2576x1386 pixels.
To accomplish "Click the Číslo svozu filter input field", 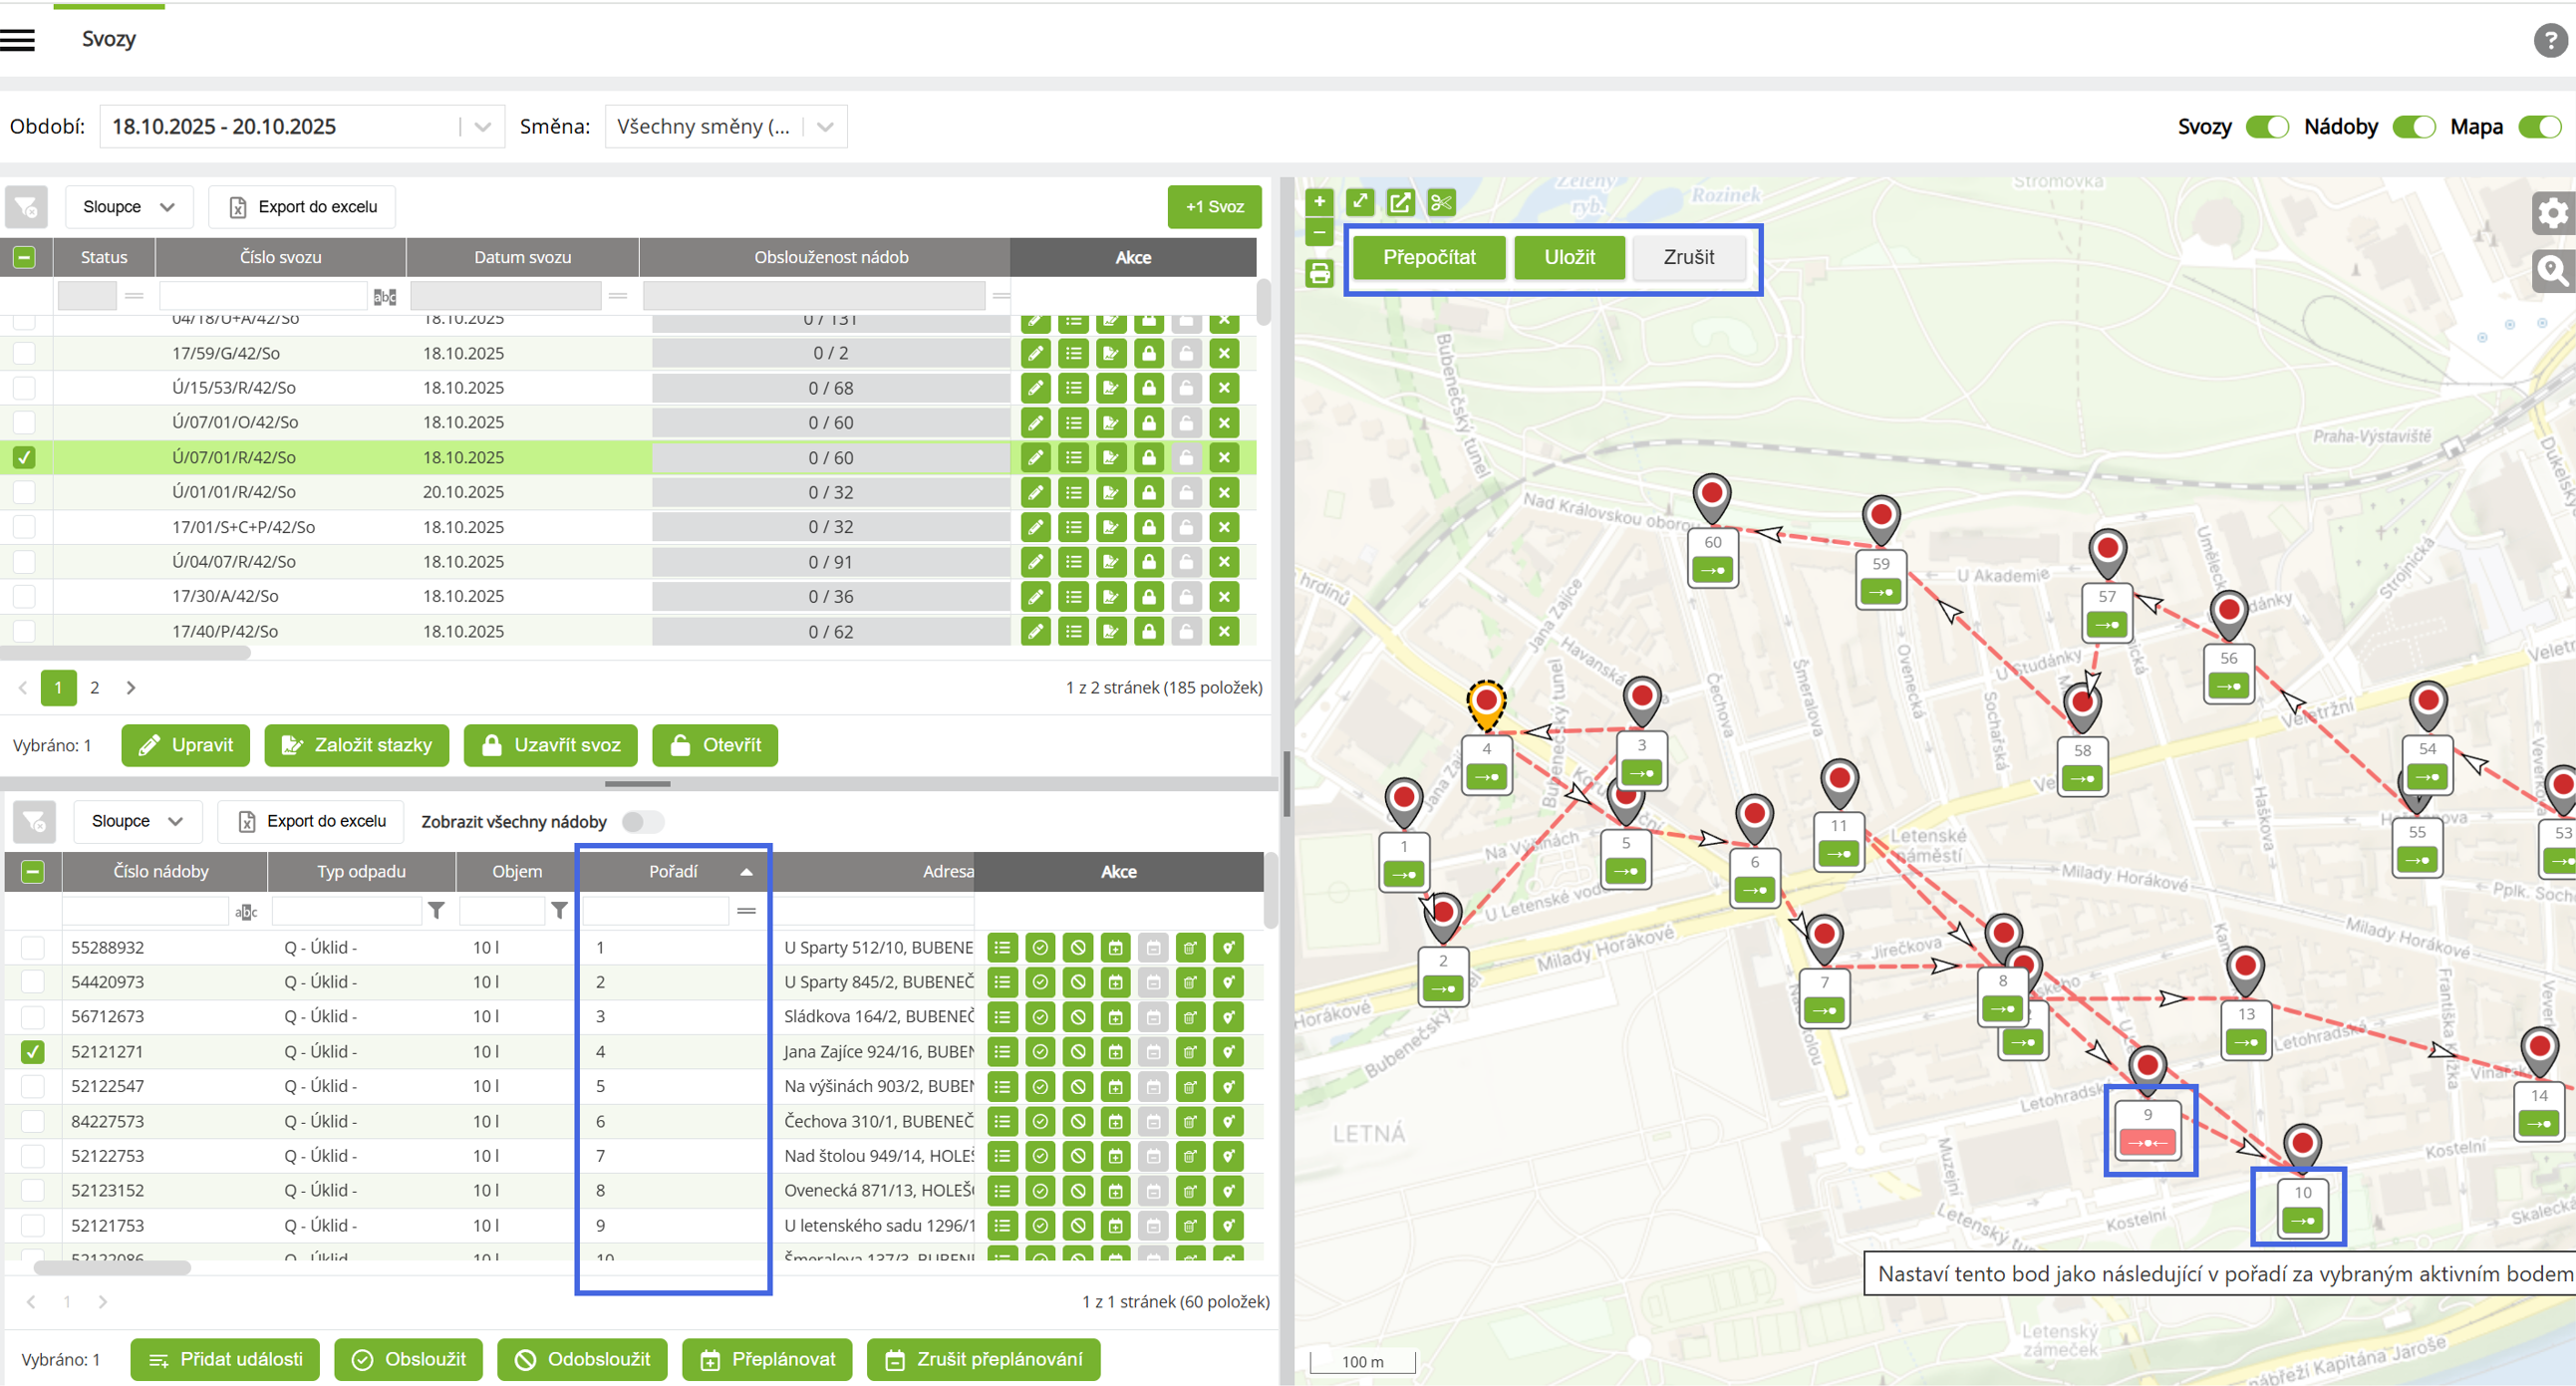I will (263, 296).
